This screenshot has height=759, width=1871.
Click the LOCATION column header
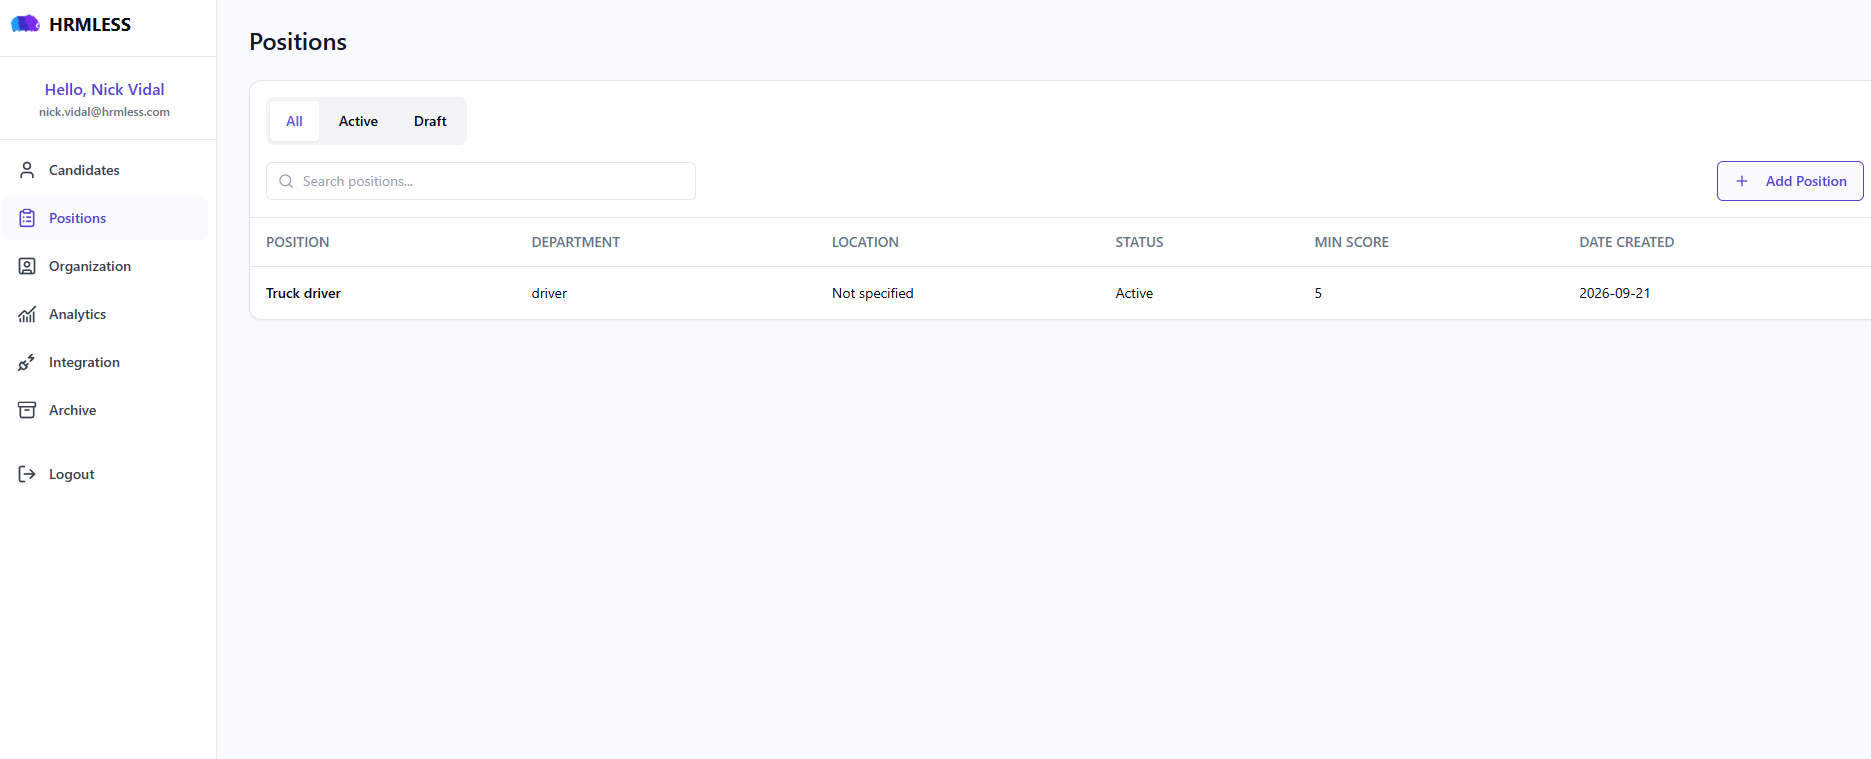tap(865, 242)
